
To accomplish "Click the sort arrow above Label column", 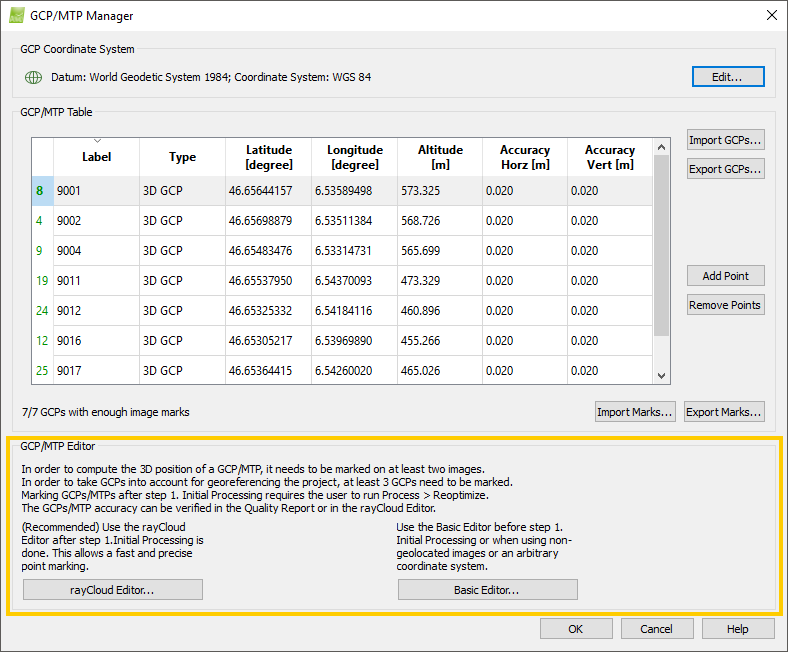I will [x=97, y=141].
